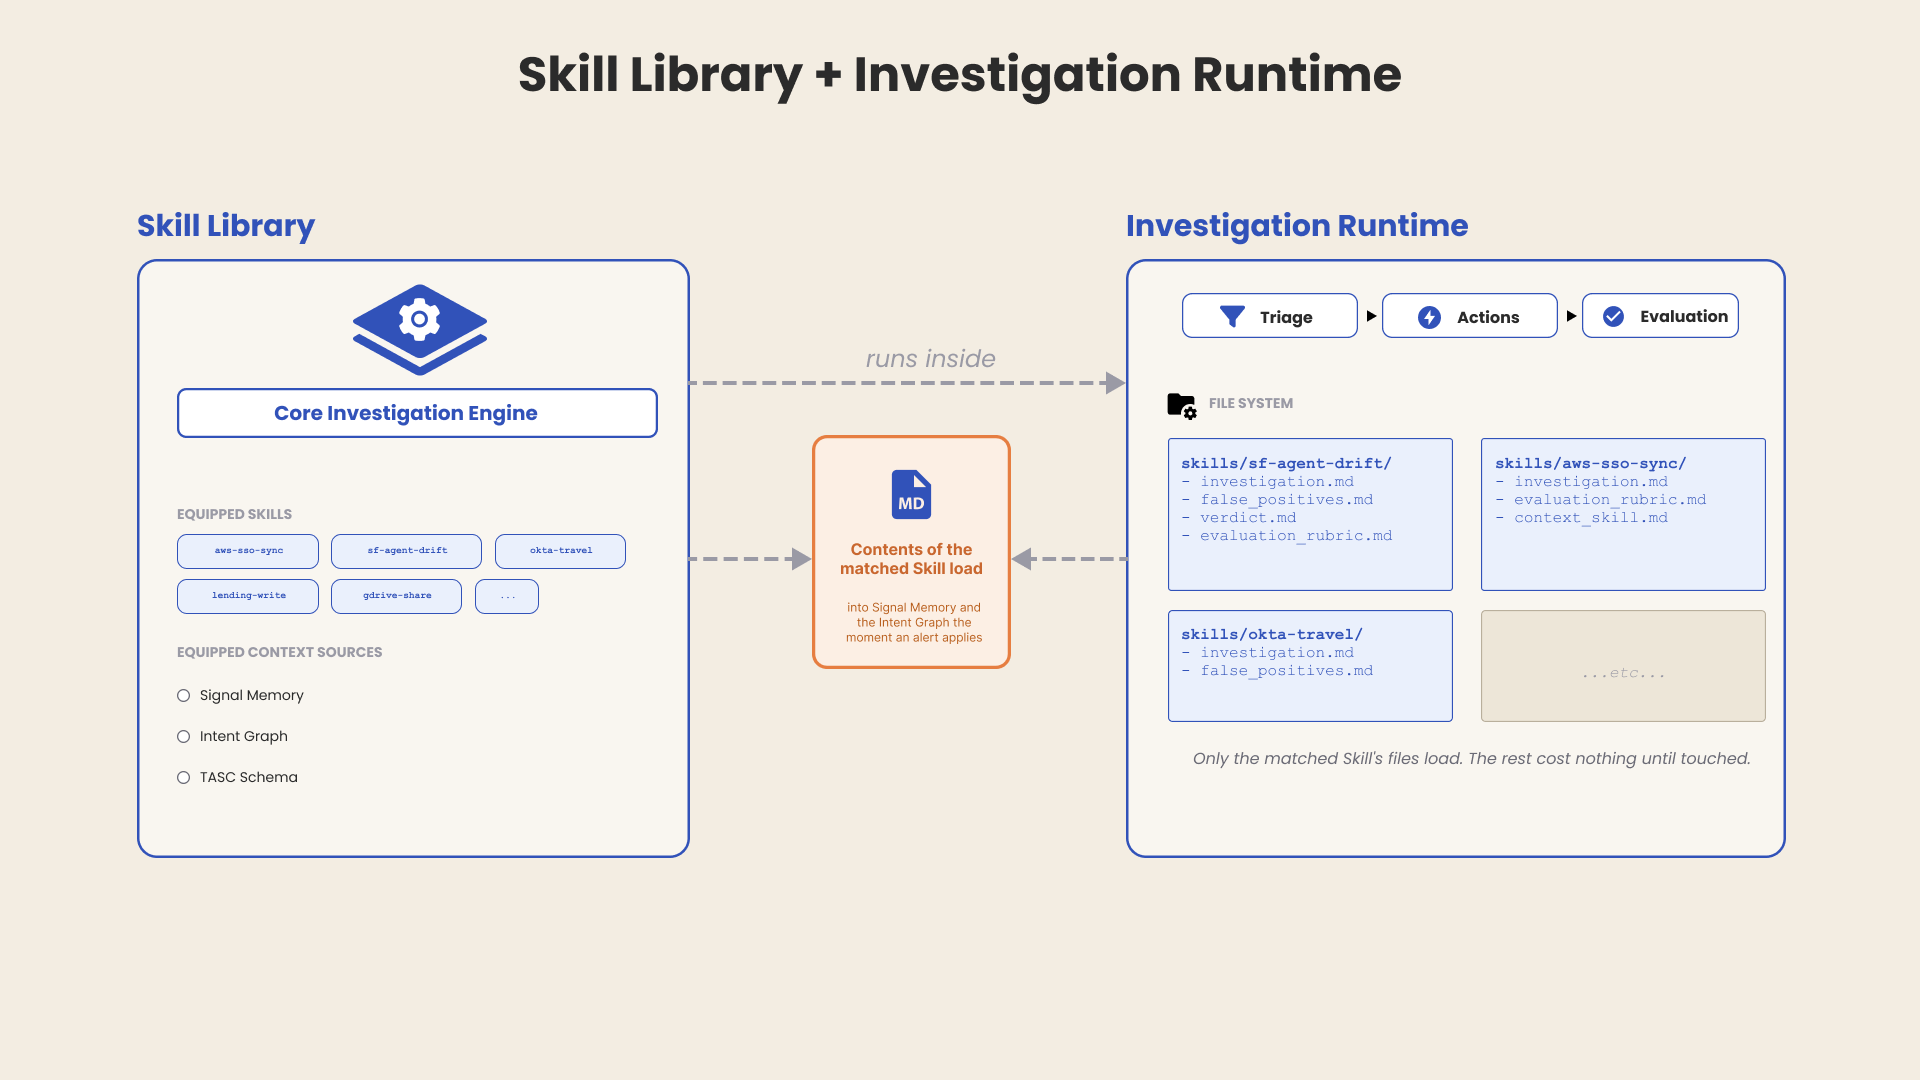The height and width of the screenshot is (1080, 1920).
Task: Select the TASC Schema radio button
Action: pyautogui.click(x=183, y=778)
